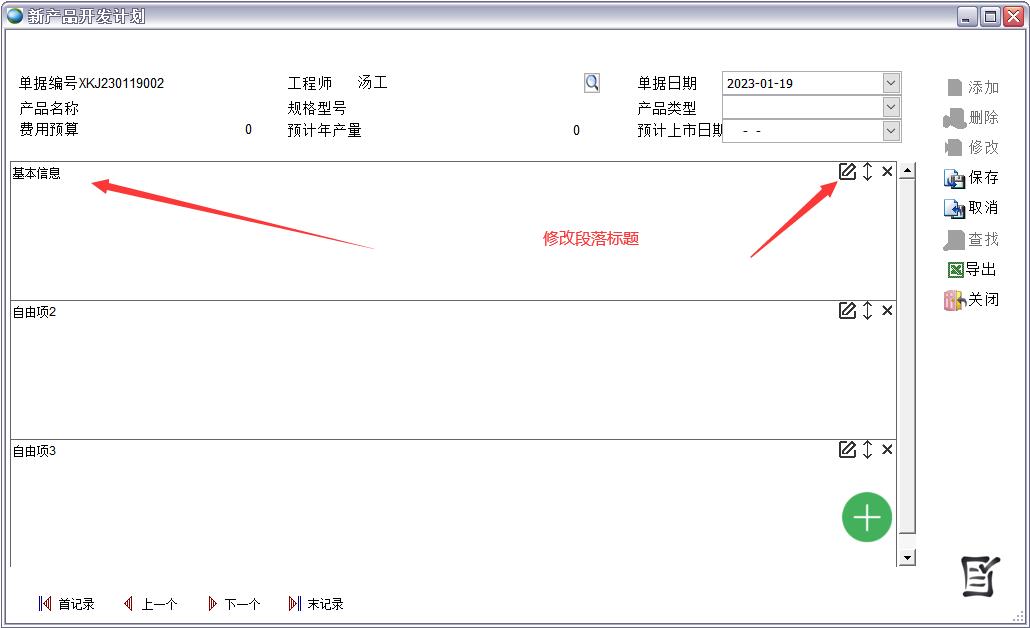Export data with the 导出 button
The height and width of the screenshot is (628, 1030).
tap(971, 269)
